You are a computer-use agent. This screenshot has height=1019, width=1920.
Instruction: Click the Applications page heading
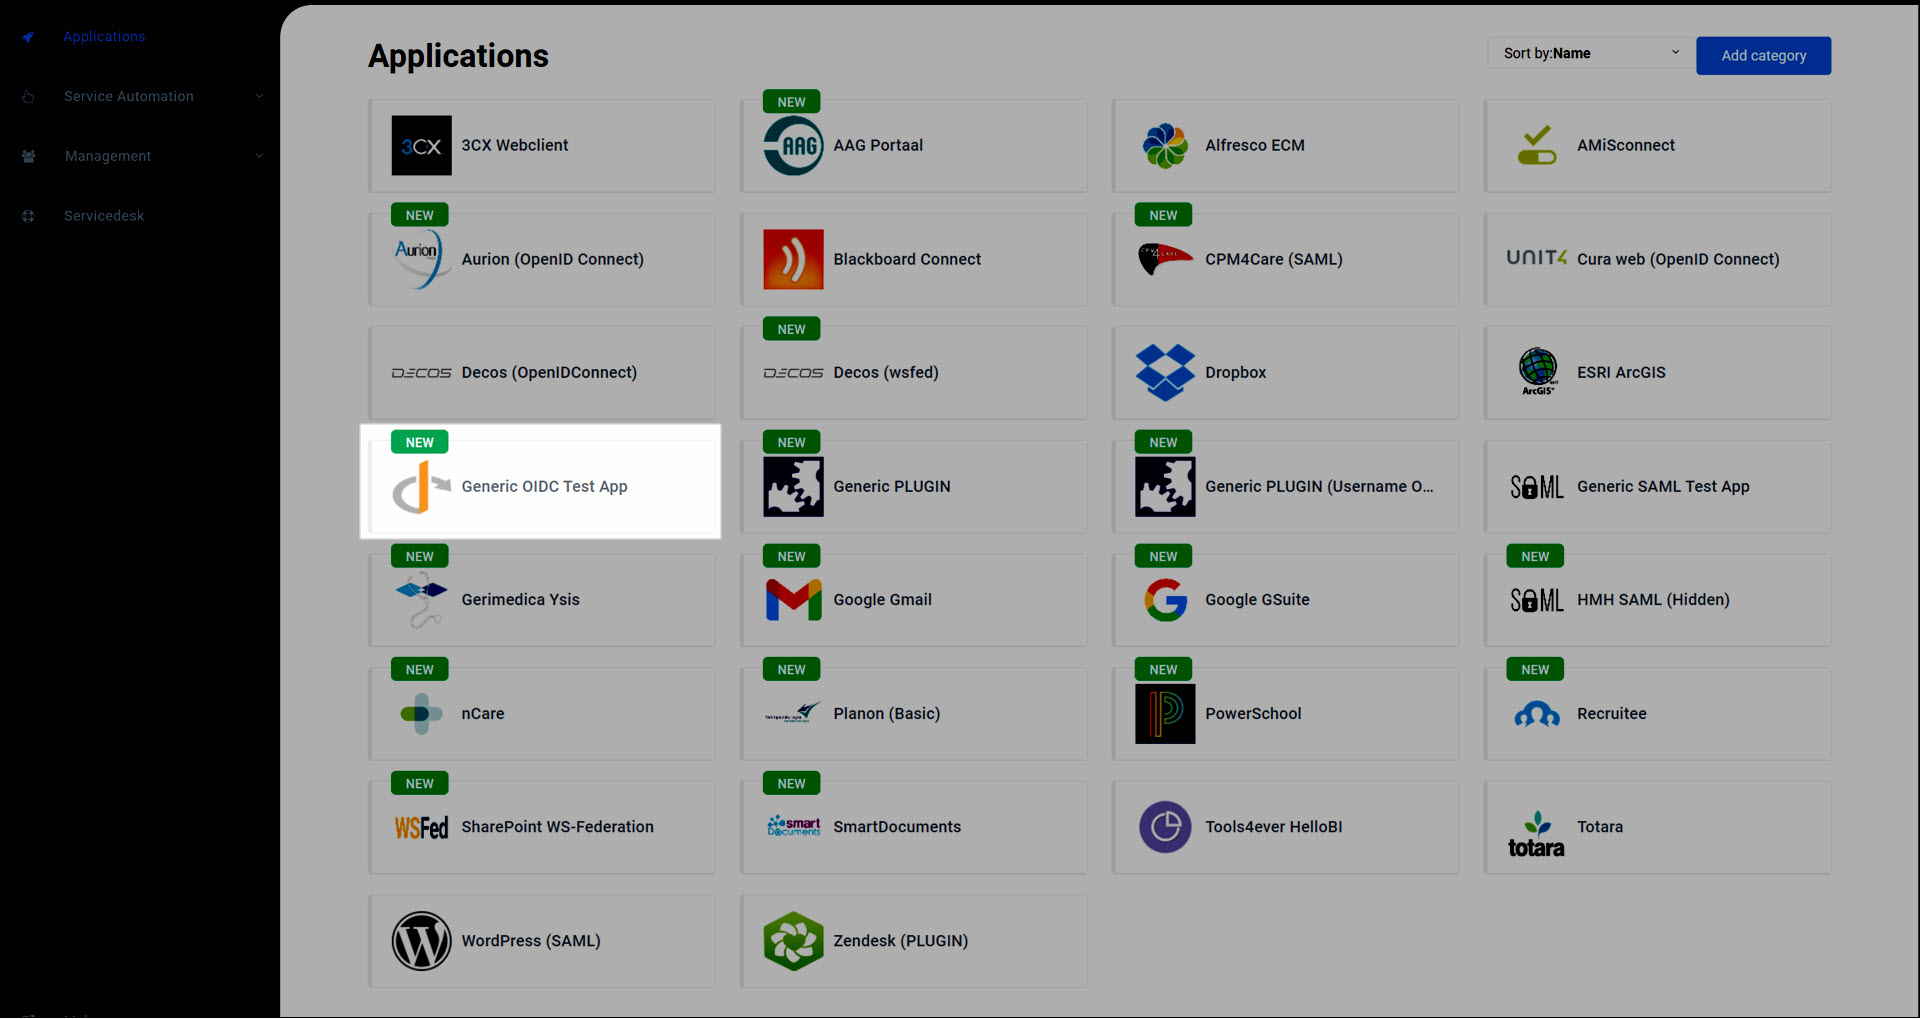458,56
